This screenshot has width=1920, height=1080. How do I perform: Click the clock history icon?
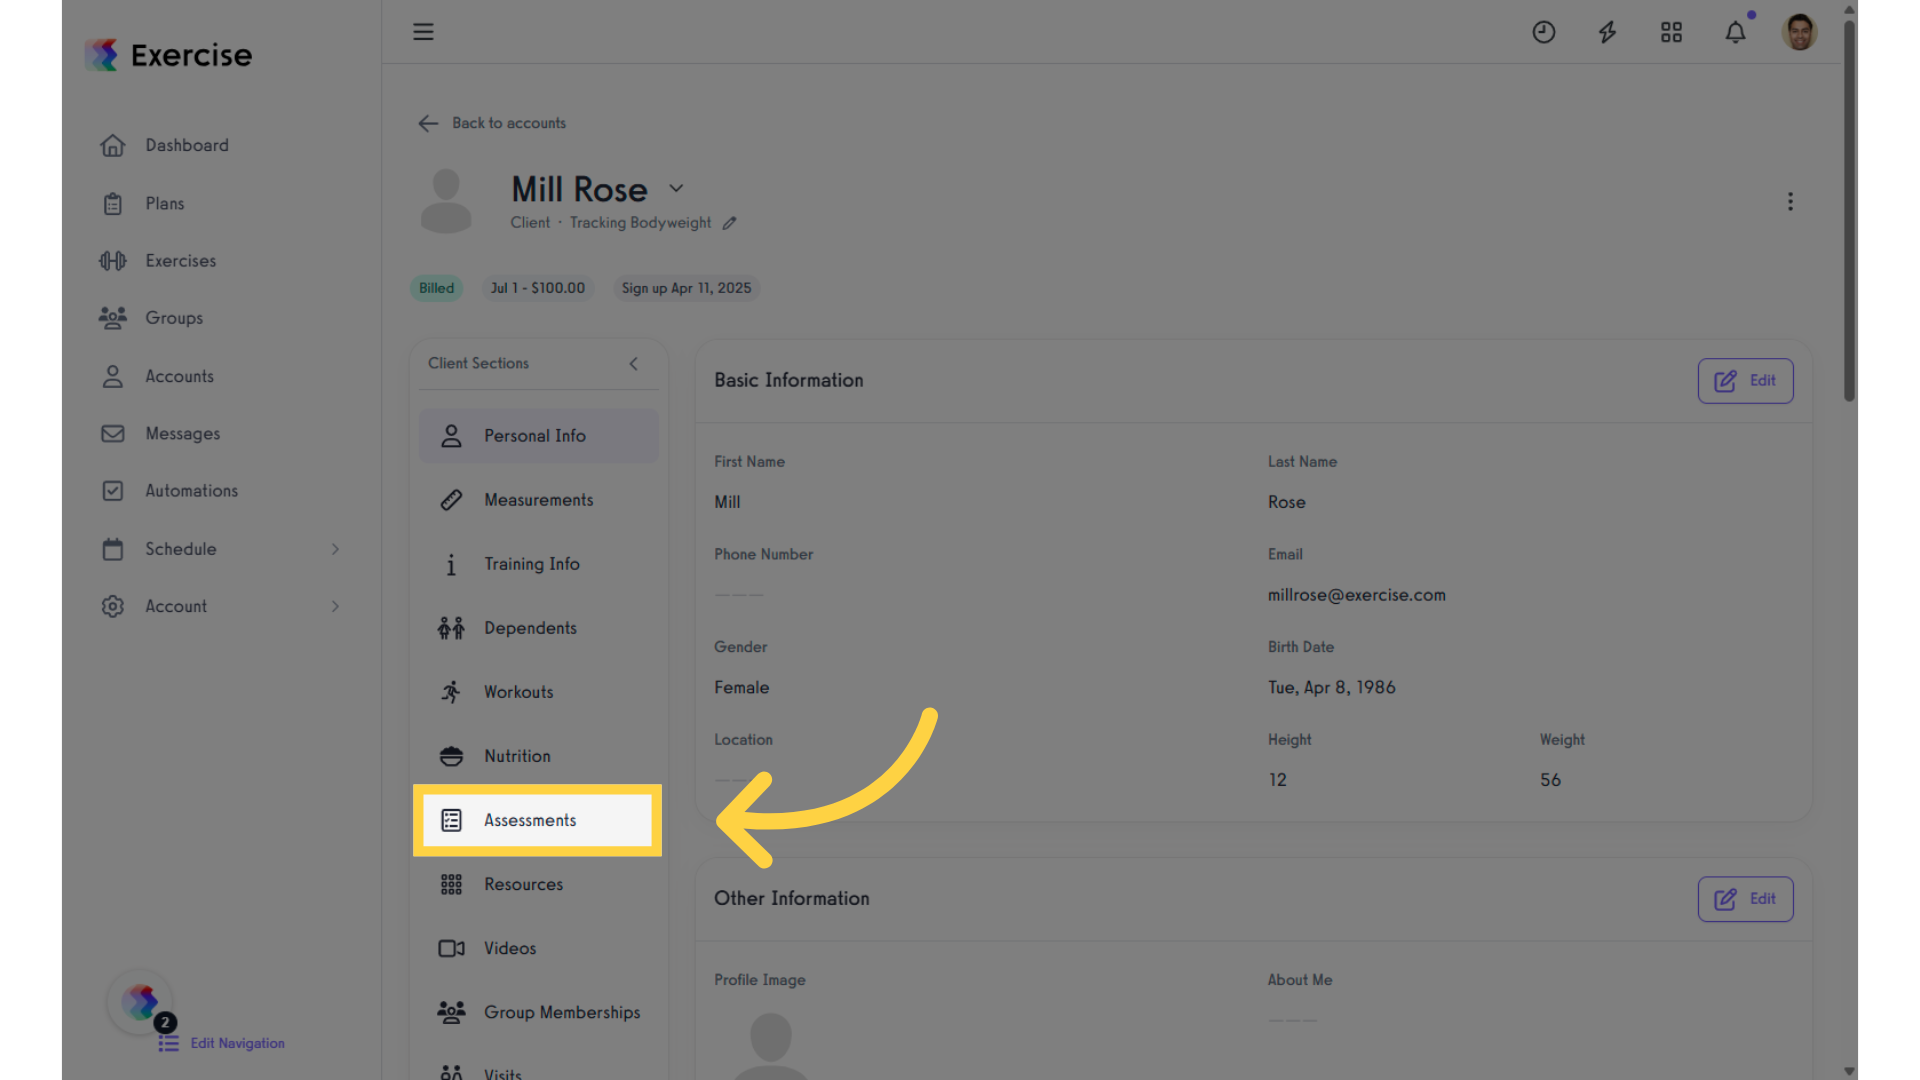[x=1544, y=32]
